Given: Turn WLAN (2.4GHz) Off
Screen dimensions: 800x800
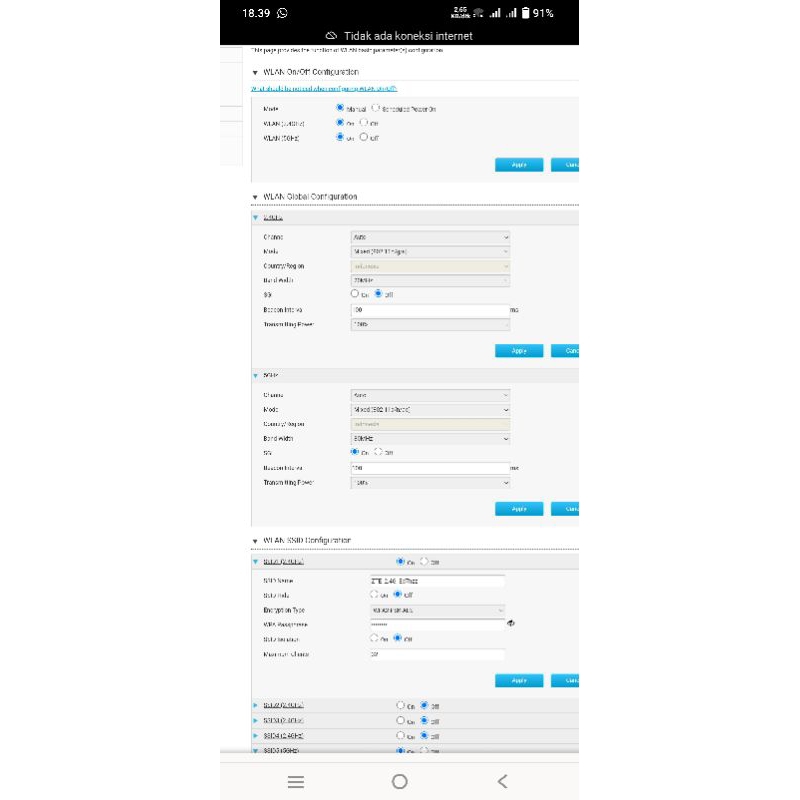Looking at the screenshot, I should point(364,122).
